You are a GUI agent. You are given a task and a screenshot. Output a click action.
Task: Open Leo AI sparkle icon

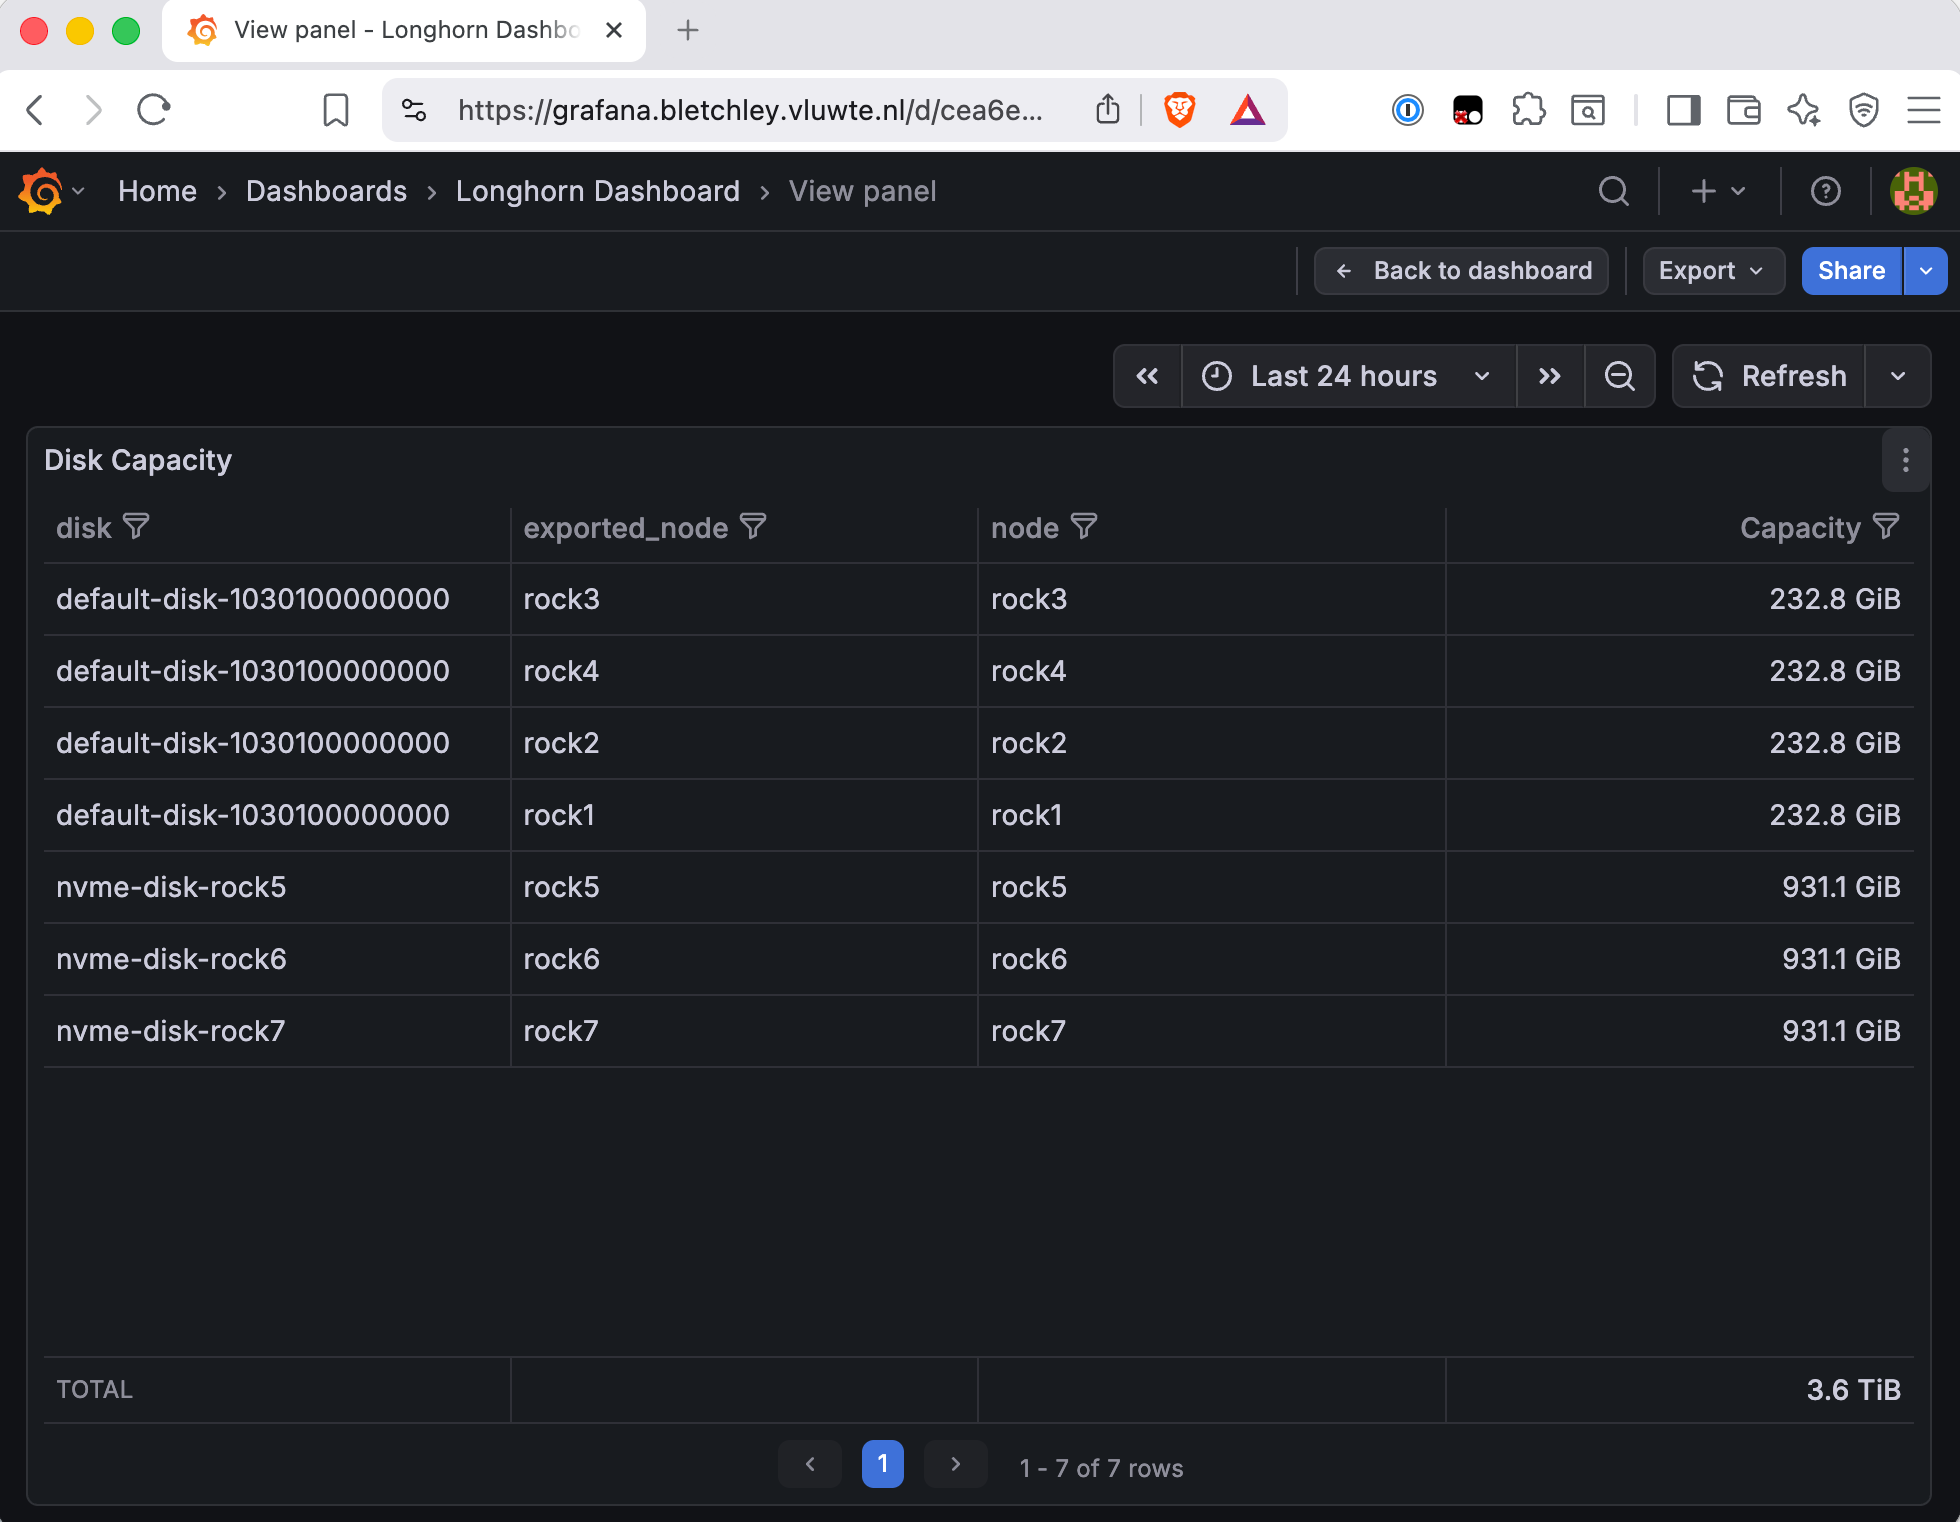1803,109
